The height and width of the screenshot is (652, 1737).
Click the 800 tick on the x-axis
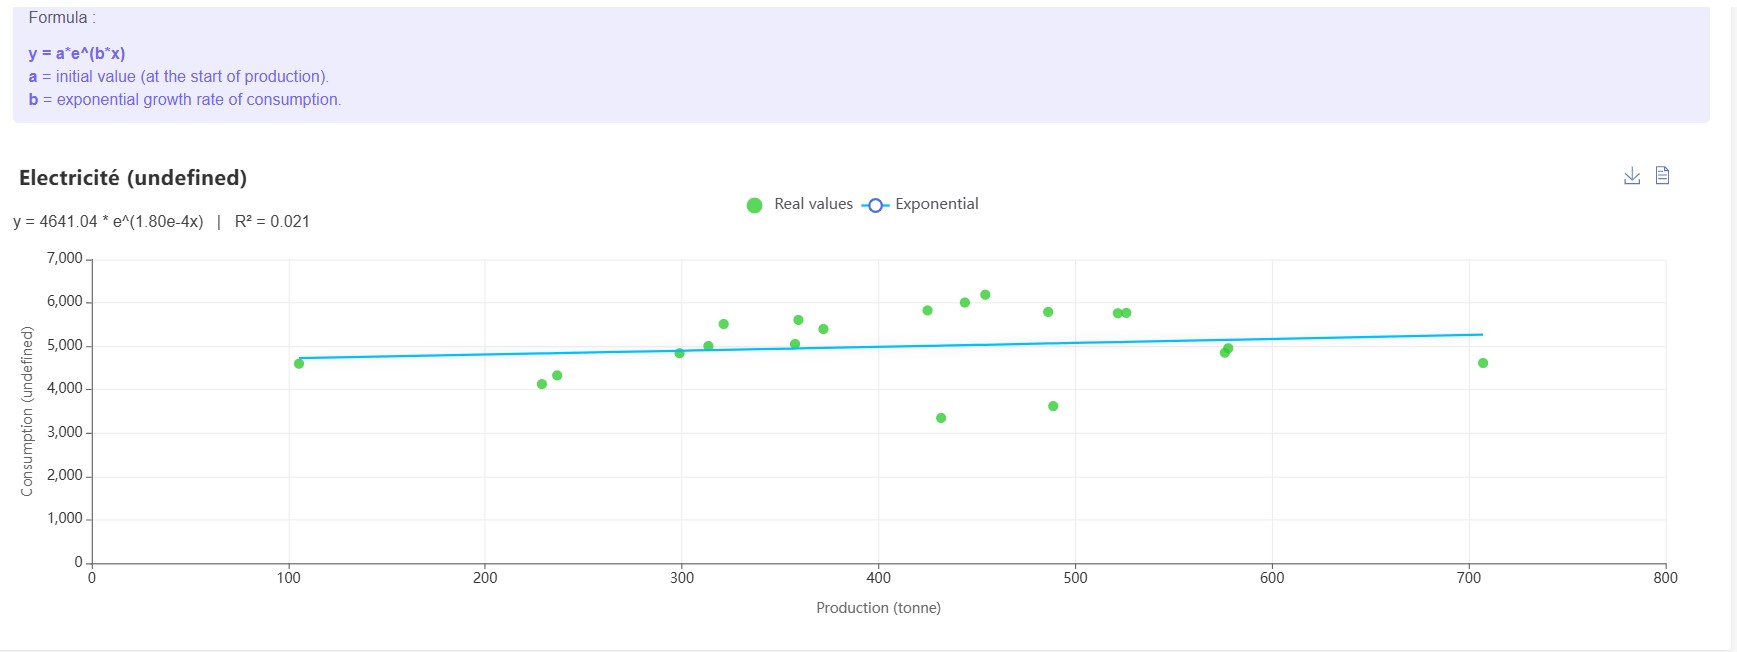pyautogui.click(x=1665, y=578)
